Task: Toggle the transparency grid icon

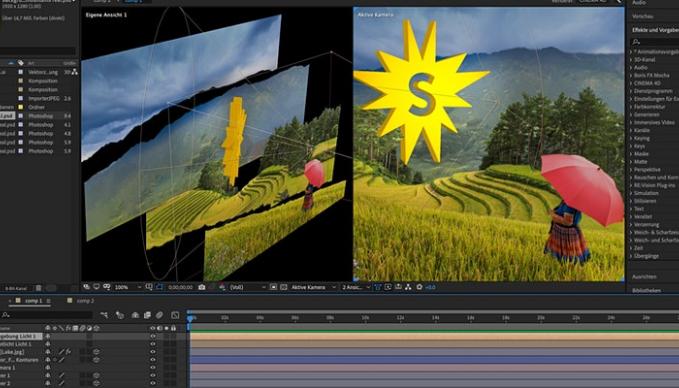Action: click(284, 287)
